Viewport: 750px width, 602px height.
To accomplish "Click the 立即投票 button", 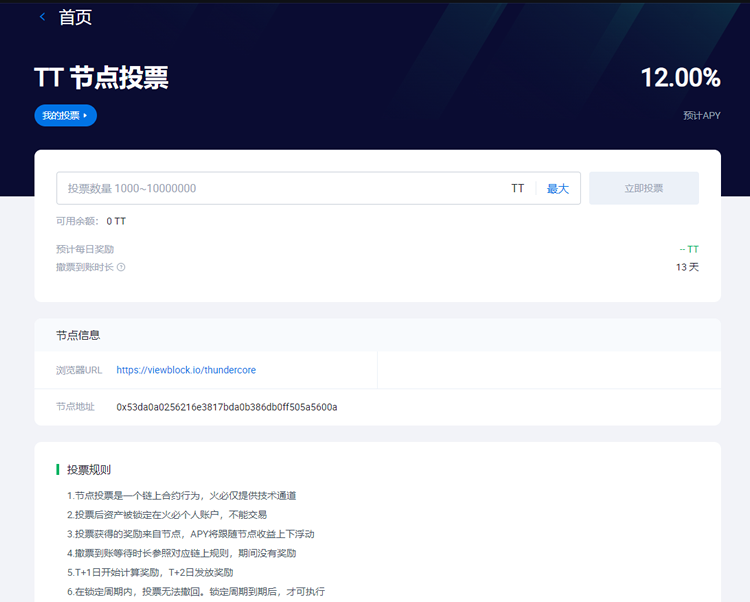I will (644, 188).
